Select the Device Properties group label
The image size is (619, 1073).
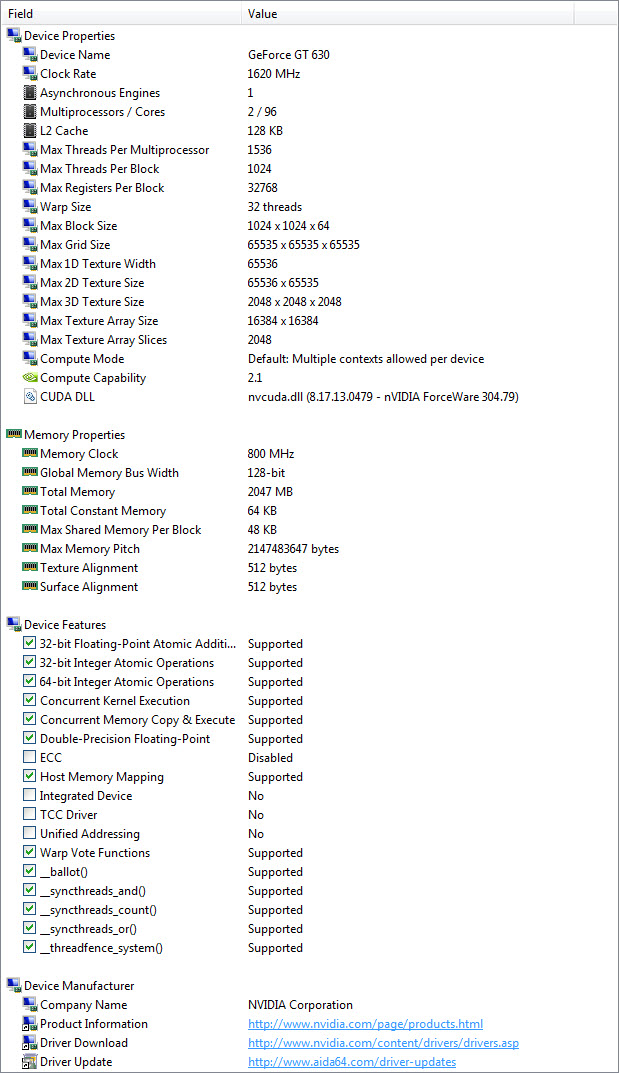point(70,36)
